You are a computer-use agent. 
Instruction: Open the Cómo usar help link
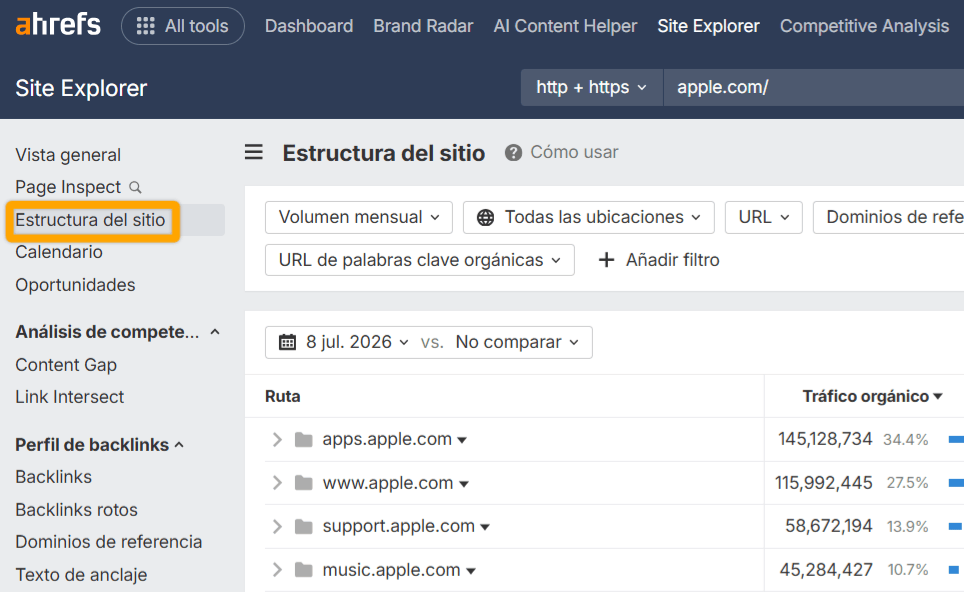(574, 152)
